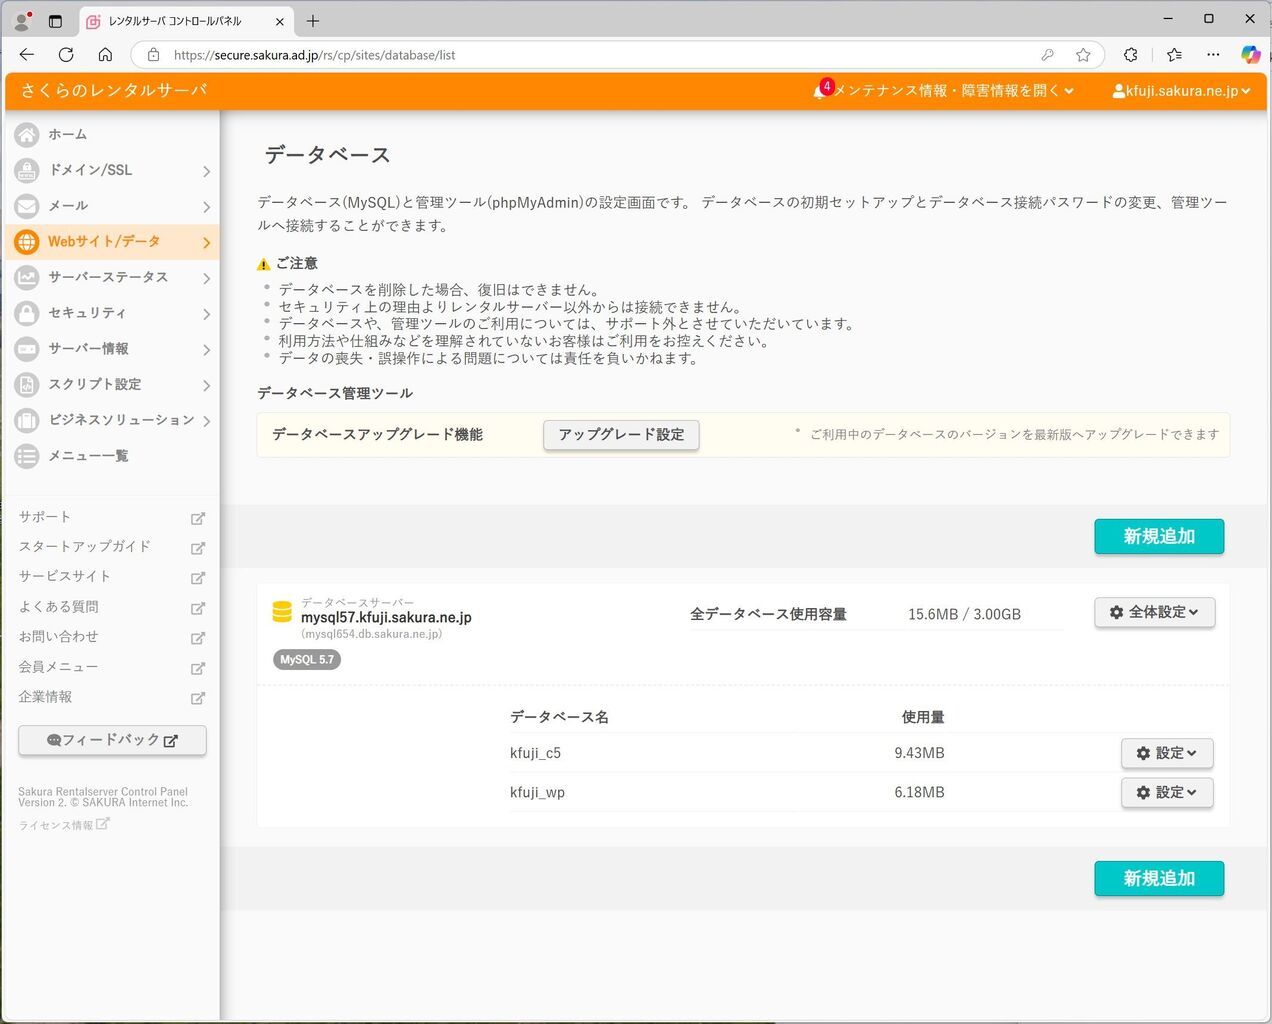
Task: Click external link icon beside お問い合わせ
Action: pos(198,638)
